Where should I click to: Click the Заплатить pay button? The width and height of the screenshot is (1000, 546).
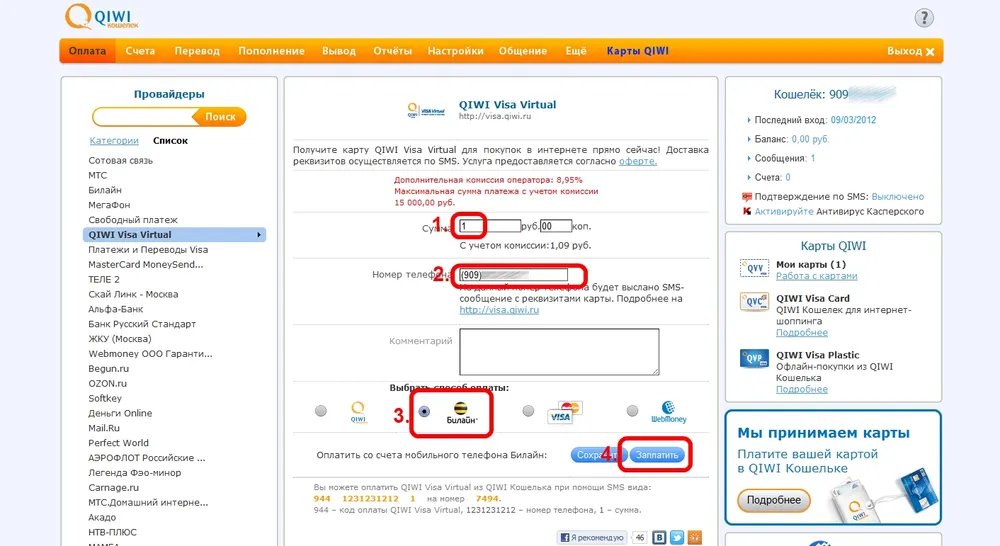pyautogui.click(x=657, y=455)
